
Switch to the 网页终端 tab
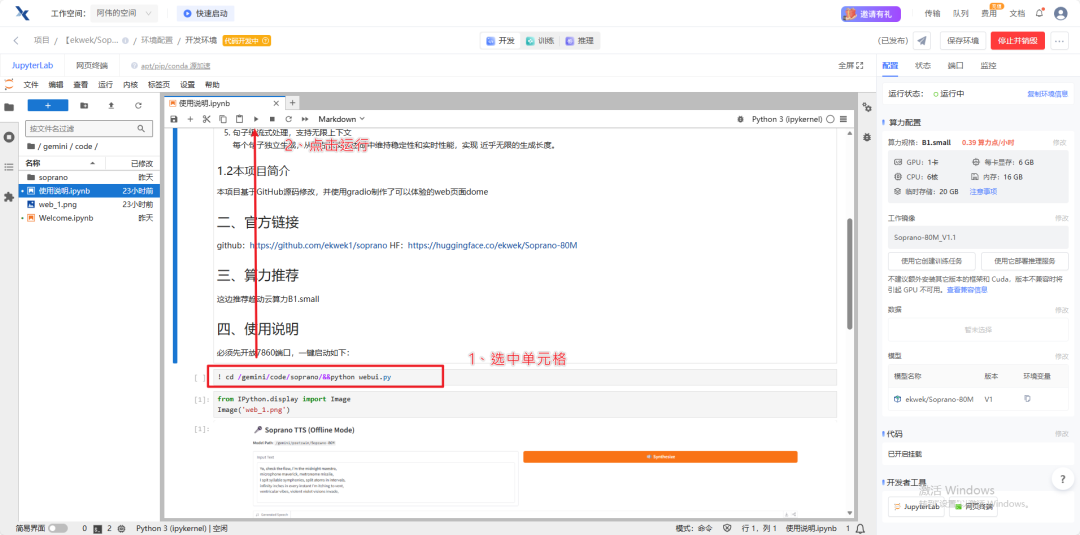[92, 65]
